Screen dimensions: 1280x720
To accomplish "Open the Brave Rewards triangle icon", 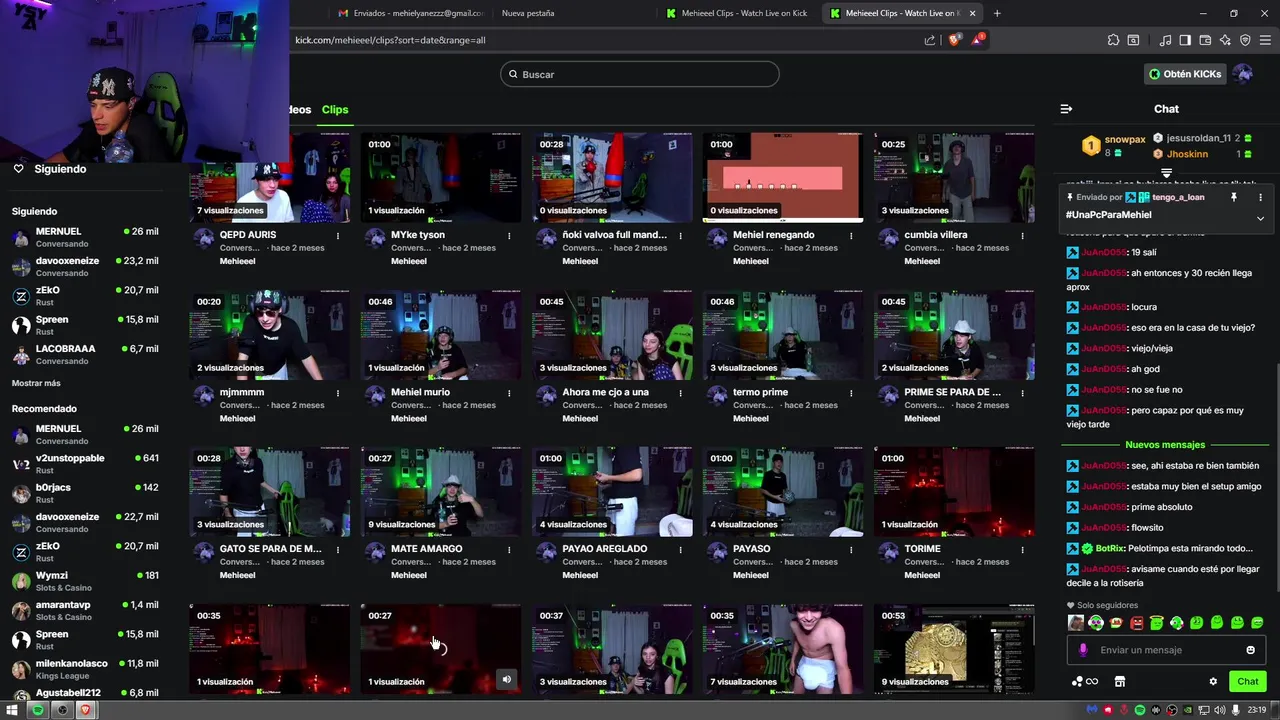I will (x=979, y=40).
